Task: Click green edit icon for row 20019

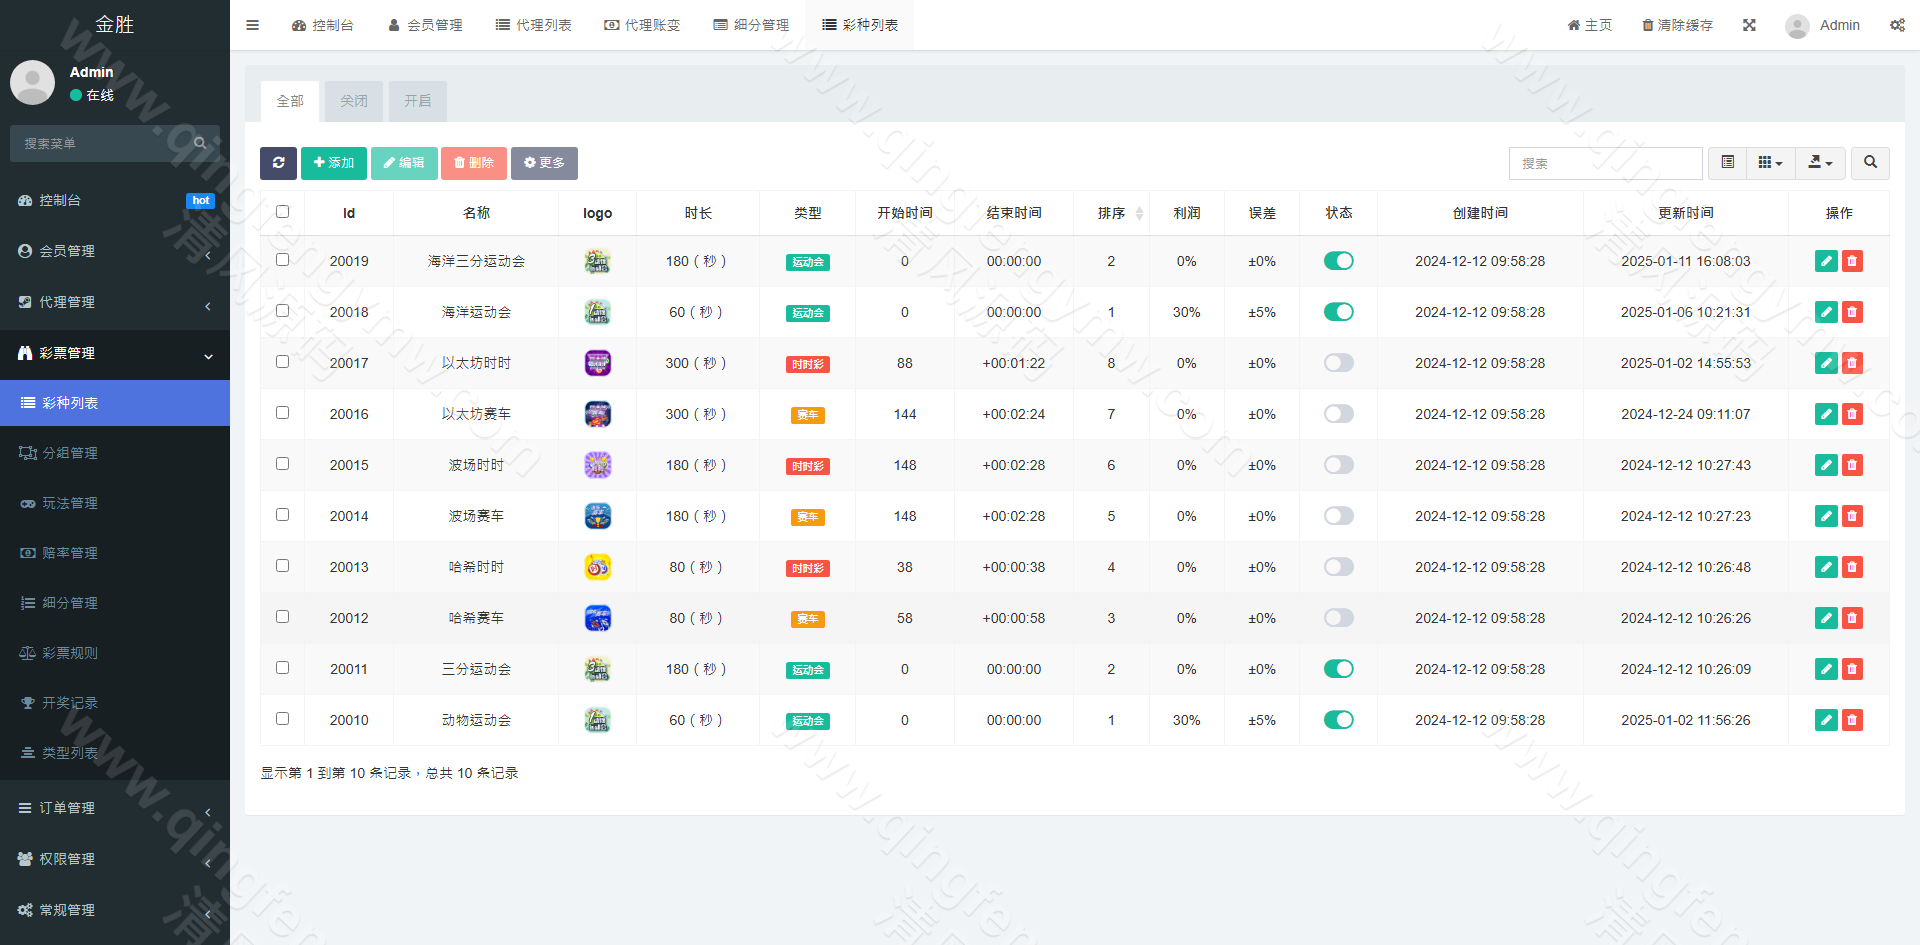Action: [x=1826, y=261]
